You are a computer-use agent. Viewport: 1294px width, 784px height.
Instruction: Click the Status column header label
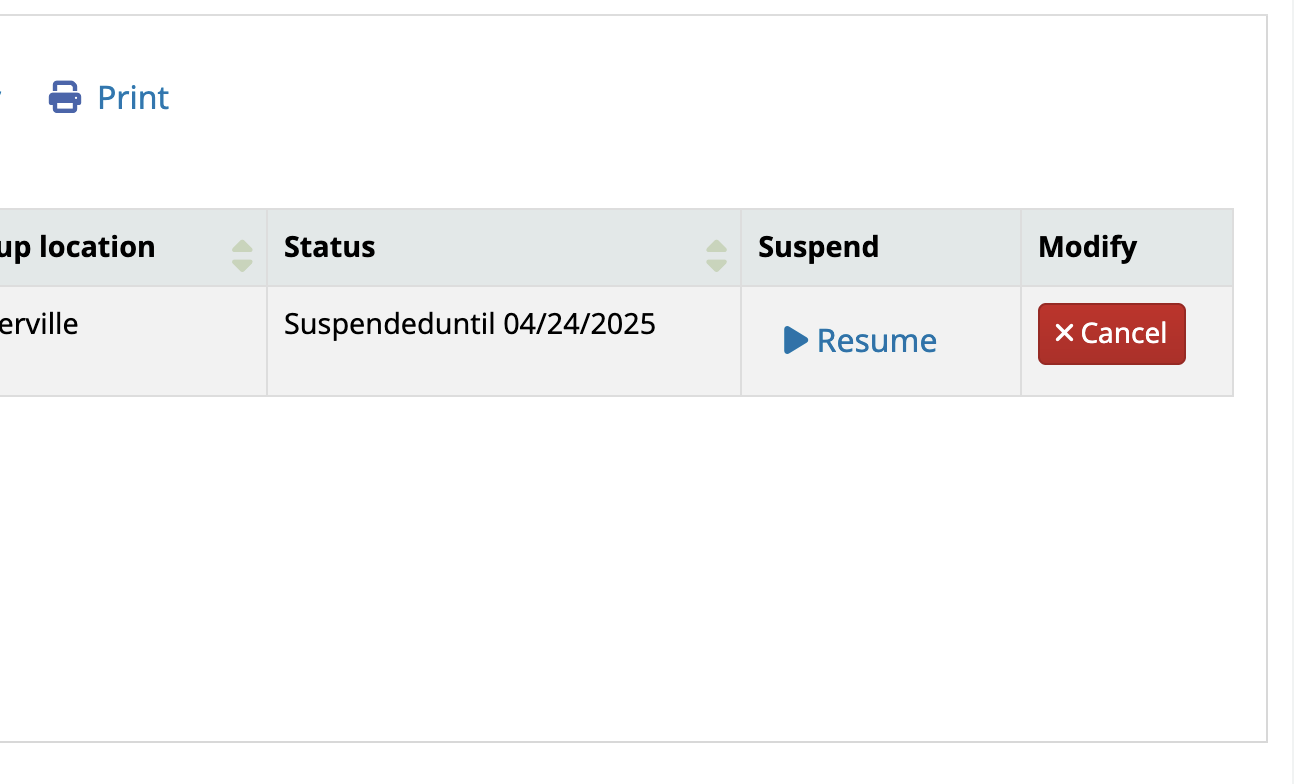pos(330,247)
